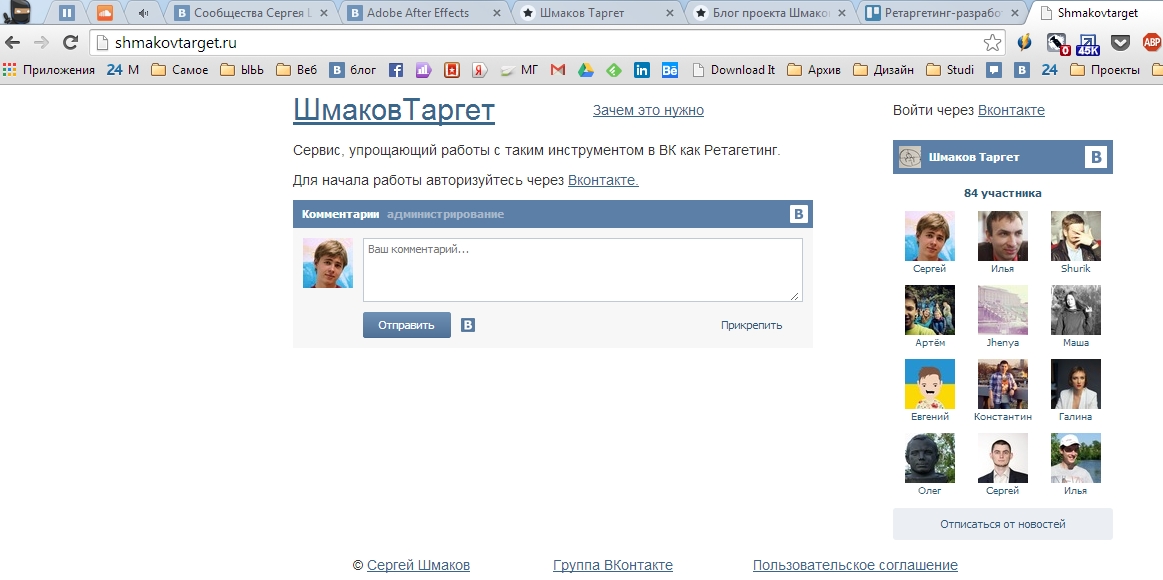Open the Facebook bookmark

[396, 70]
